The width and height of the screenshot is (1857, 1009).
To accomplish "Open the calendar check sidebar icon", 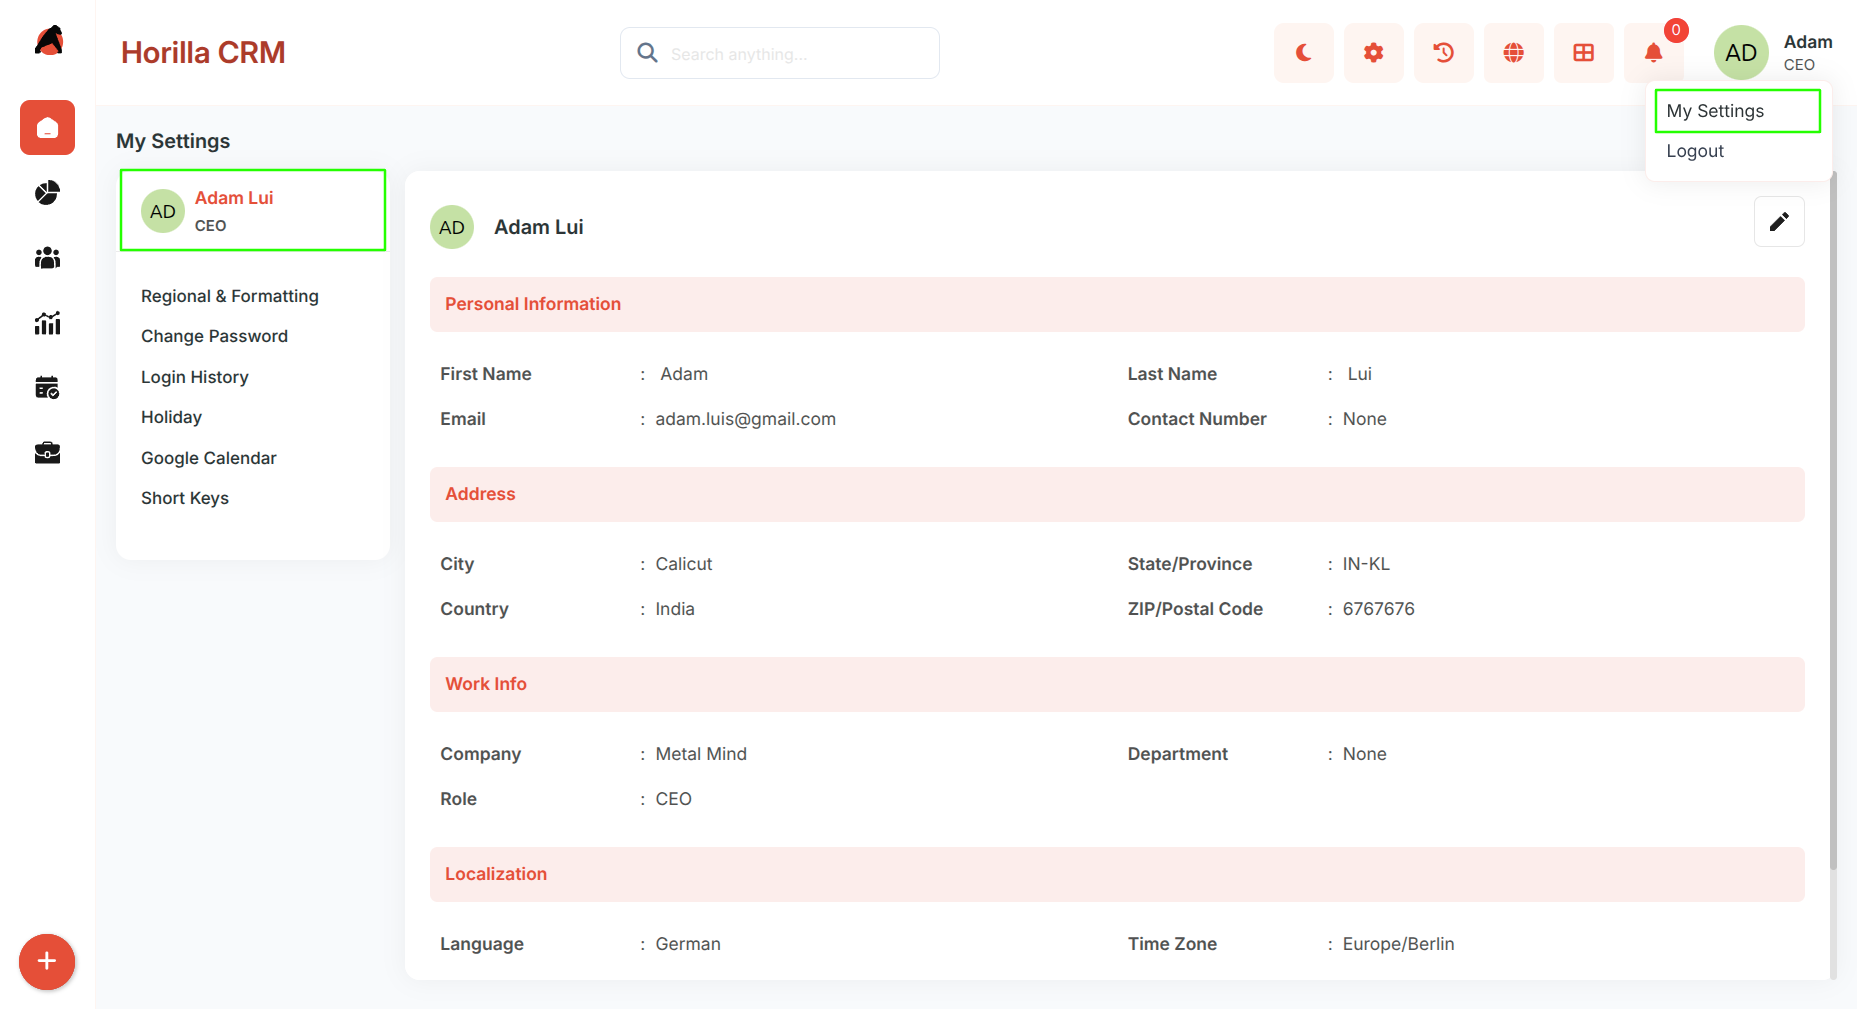I will click(47, 388).
